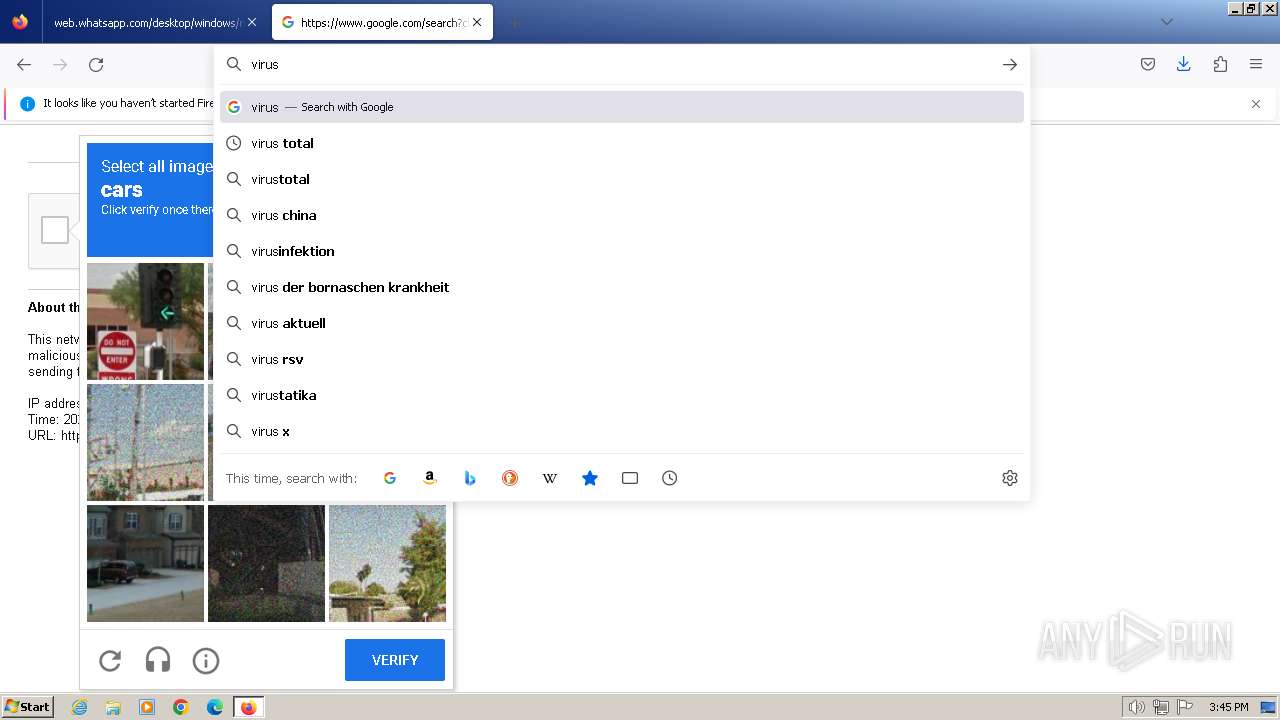1280x720 pixels.
Task: Select 'virus — Search with Google' suggestion
Action: (x=622, y=107)
